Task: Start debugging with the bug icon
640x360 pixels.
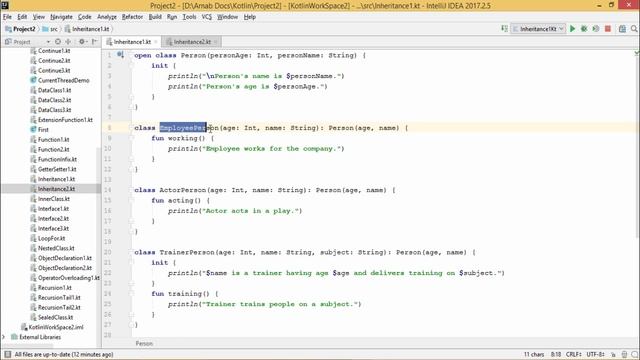Action: coord(584,29)
